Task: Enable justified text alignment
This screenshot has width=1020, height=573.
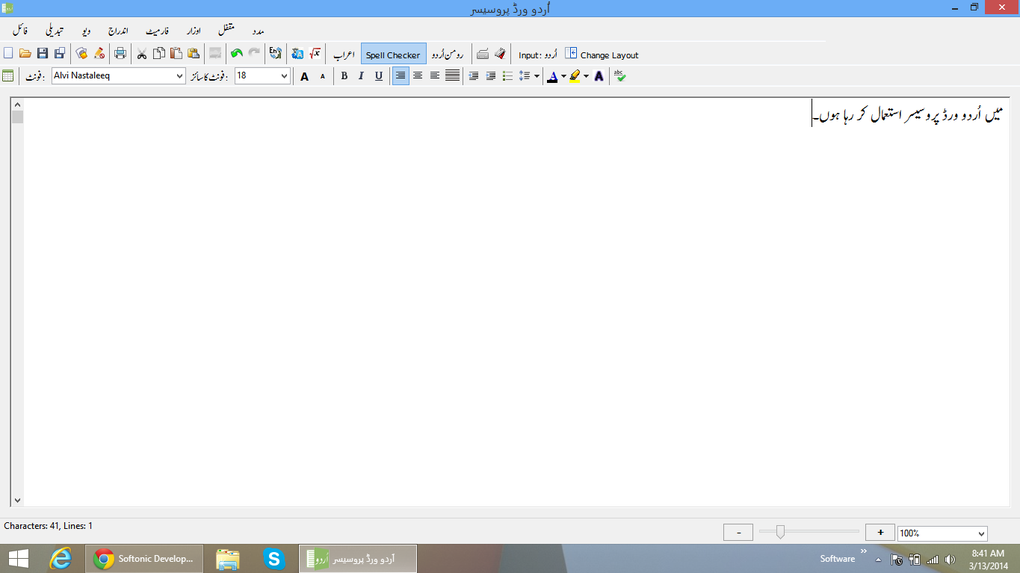Action: (x=452, y=76)
